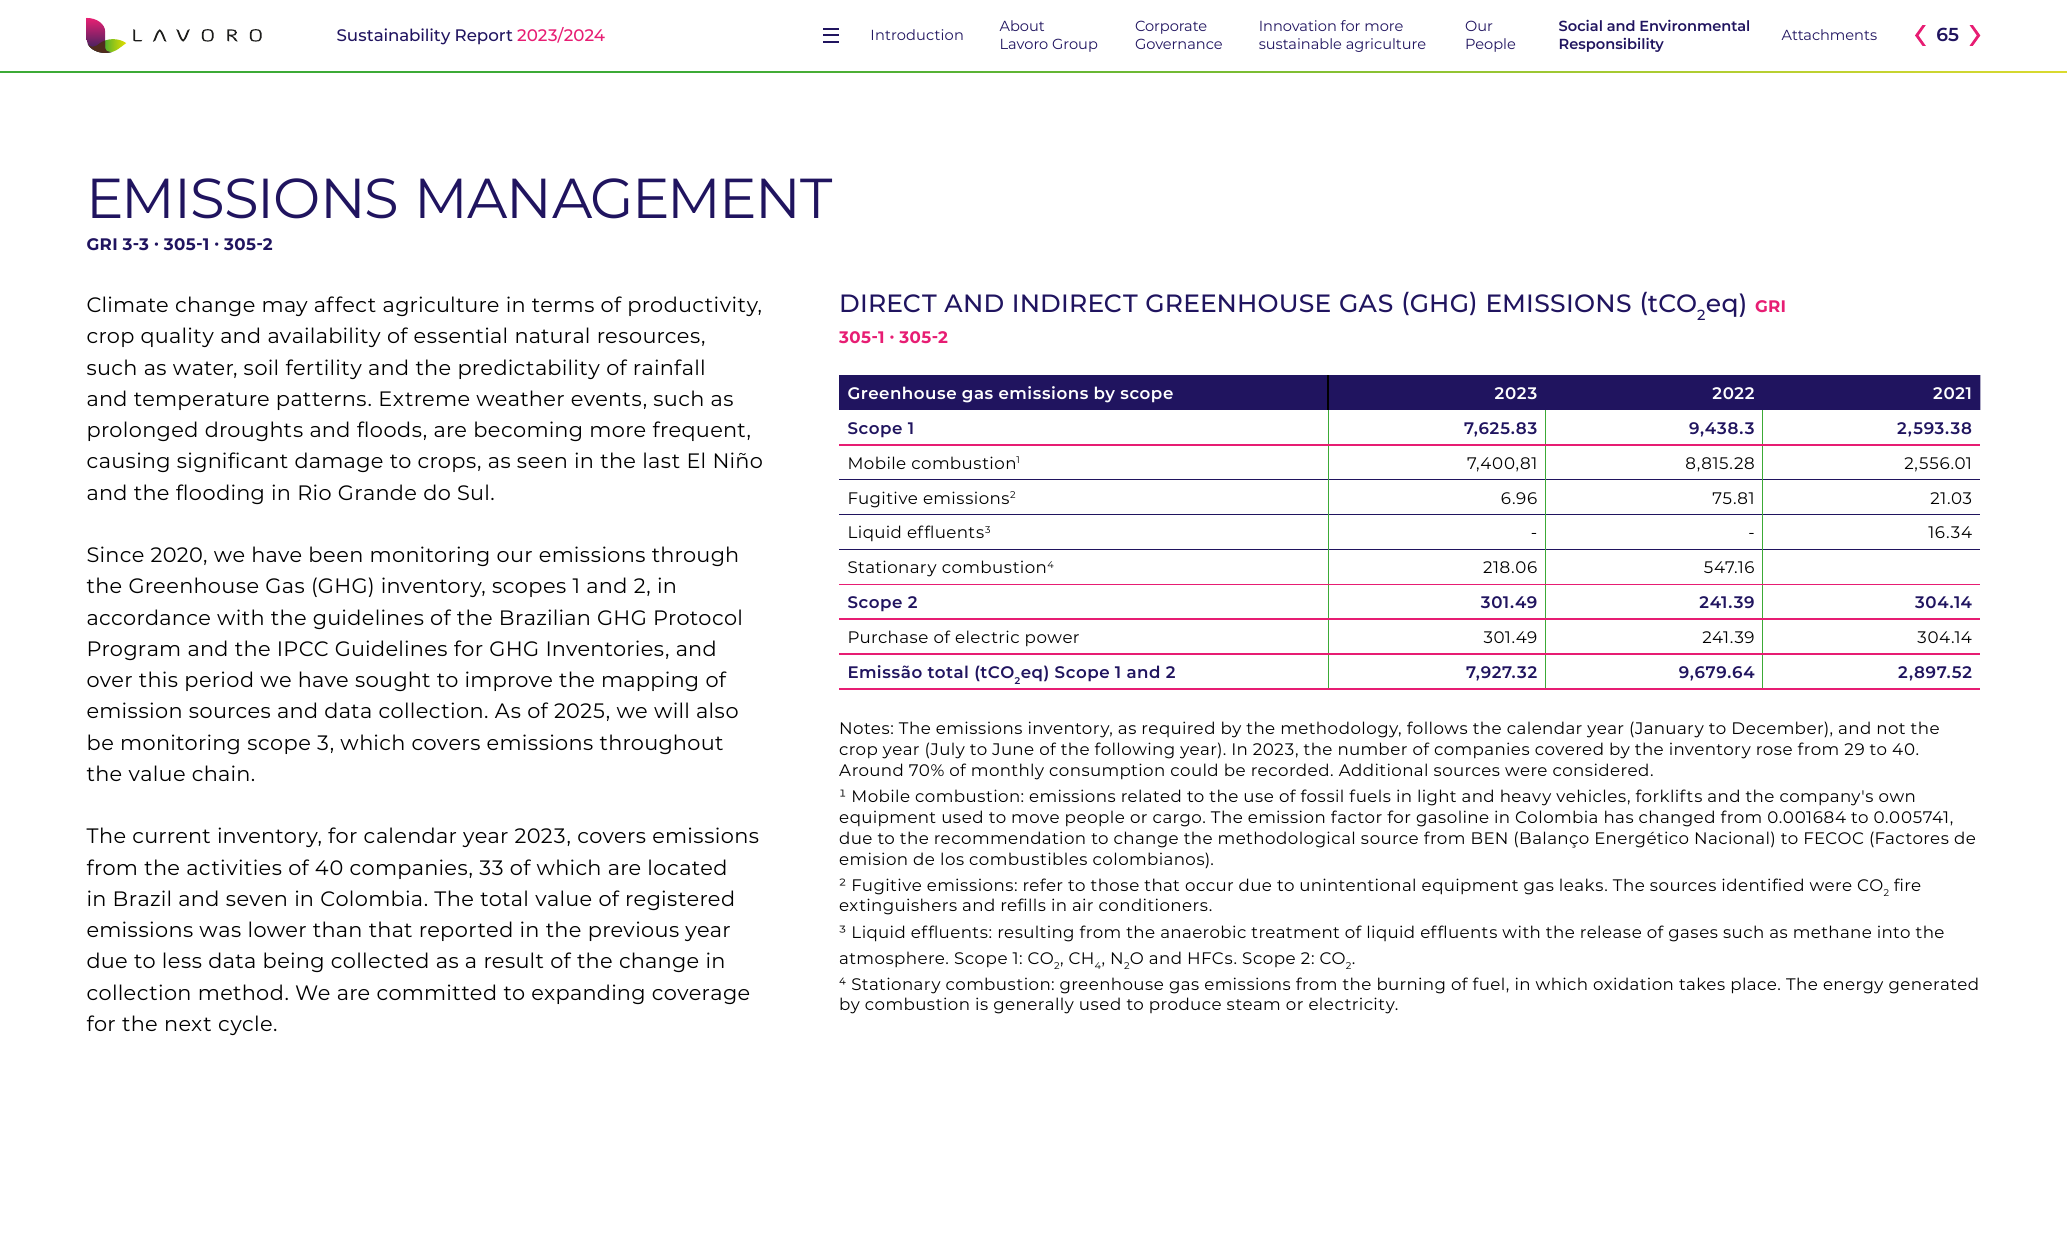Click total emissions 2023 value 7,927.32
This screenshot has height=1241, width=2067.
pos(1501,672)
